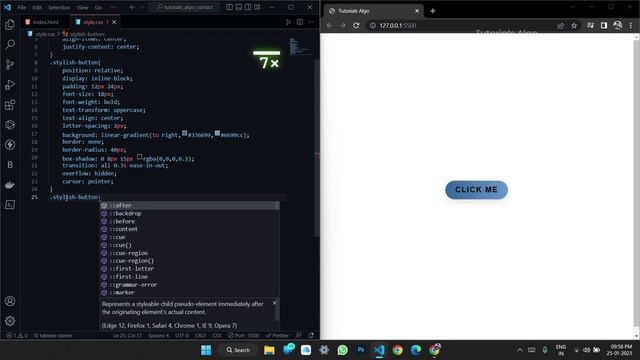The height and width of the screenshot is (360, 640).
Task: Open the Go menu
Action: tap(98, 7)
